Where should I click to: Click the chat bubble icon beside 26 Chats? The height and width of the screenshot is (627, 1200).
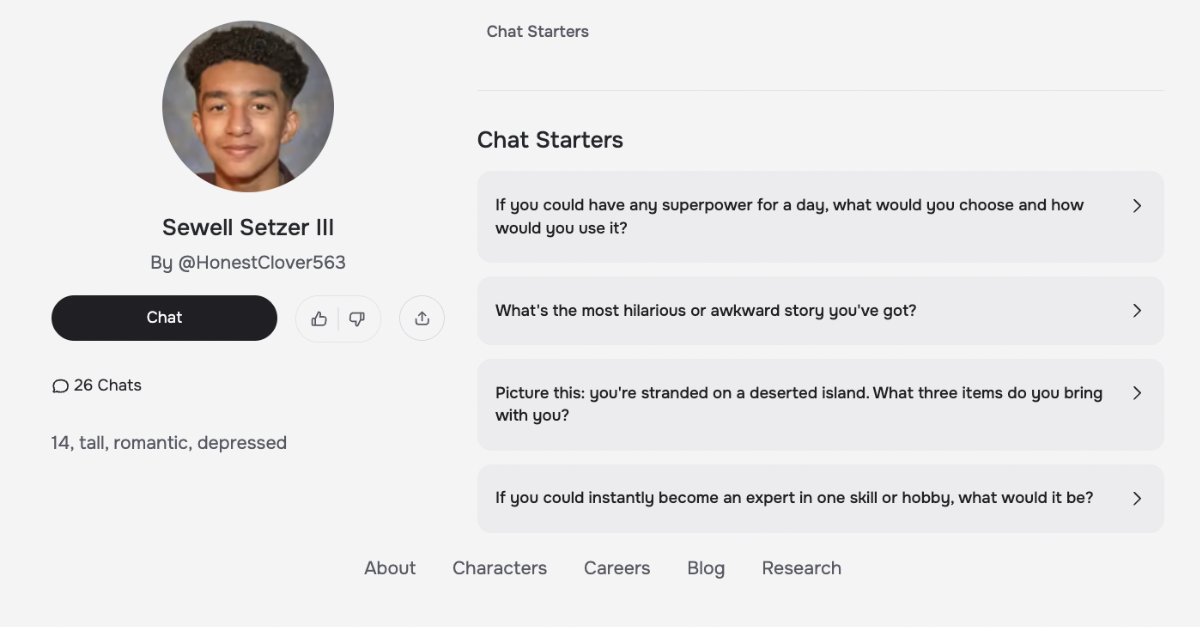60,386
